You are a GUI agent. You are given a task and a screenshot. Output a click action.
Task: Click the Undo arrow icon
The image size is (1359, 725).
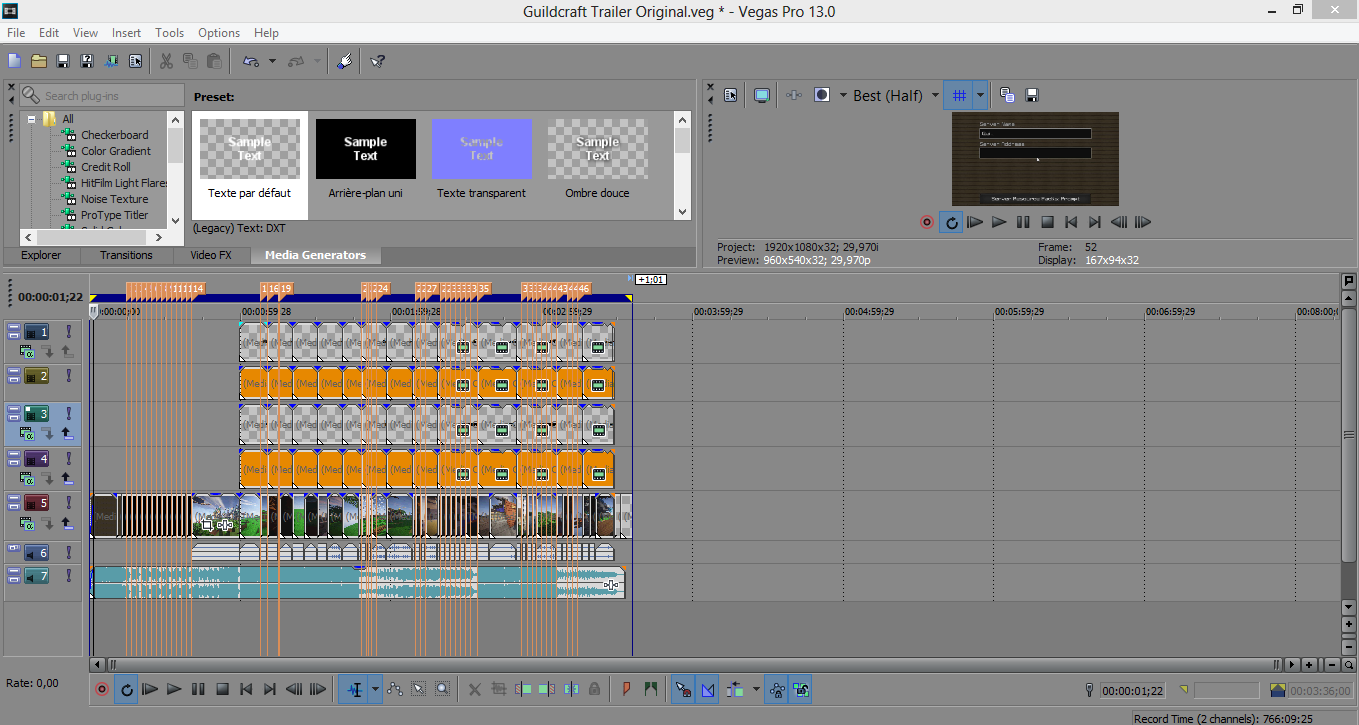[251, 61]
